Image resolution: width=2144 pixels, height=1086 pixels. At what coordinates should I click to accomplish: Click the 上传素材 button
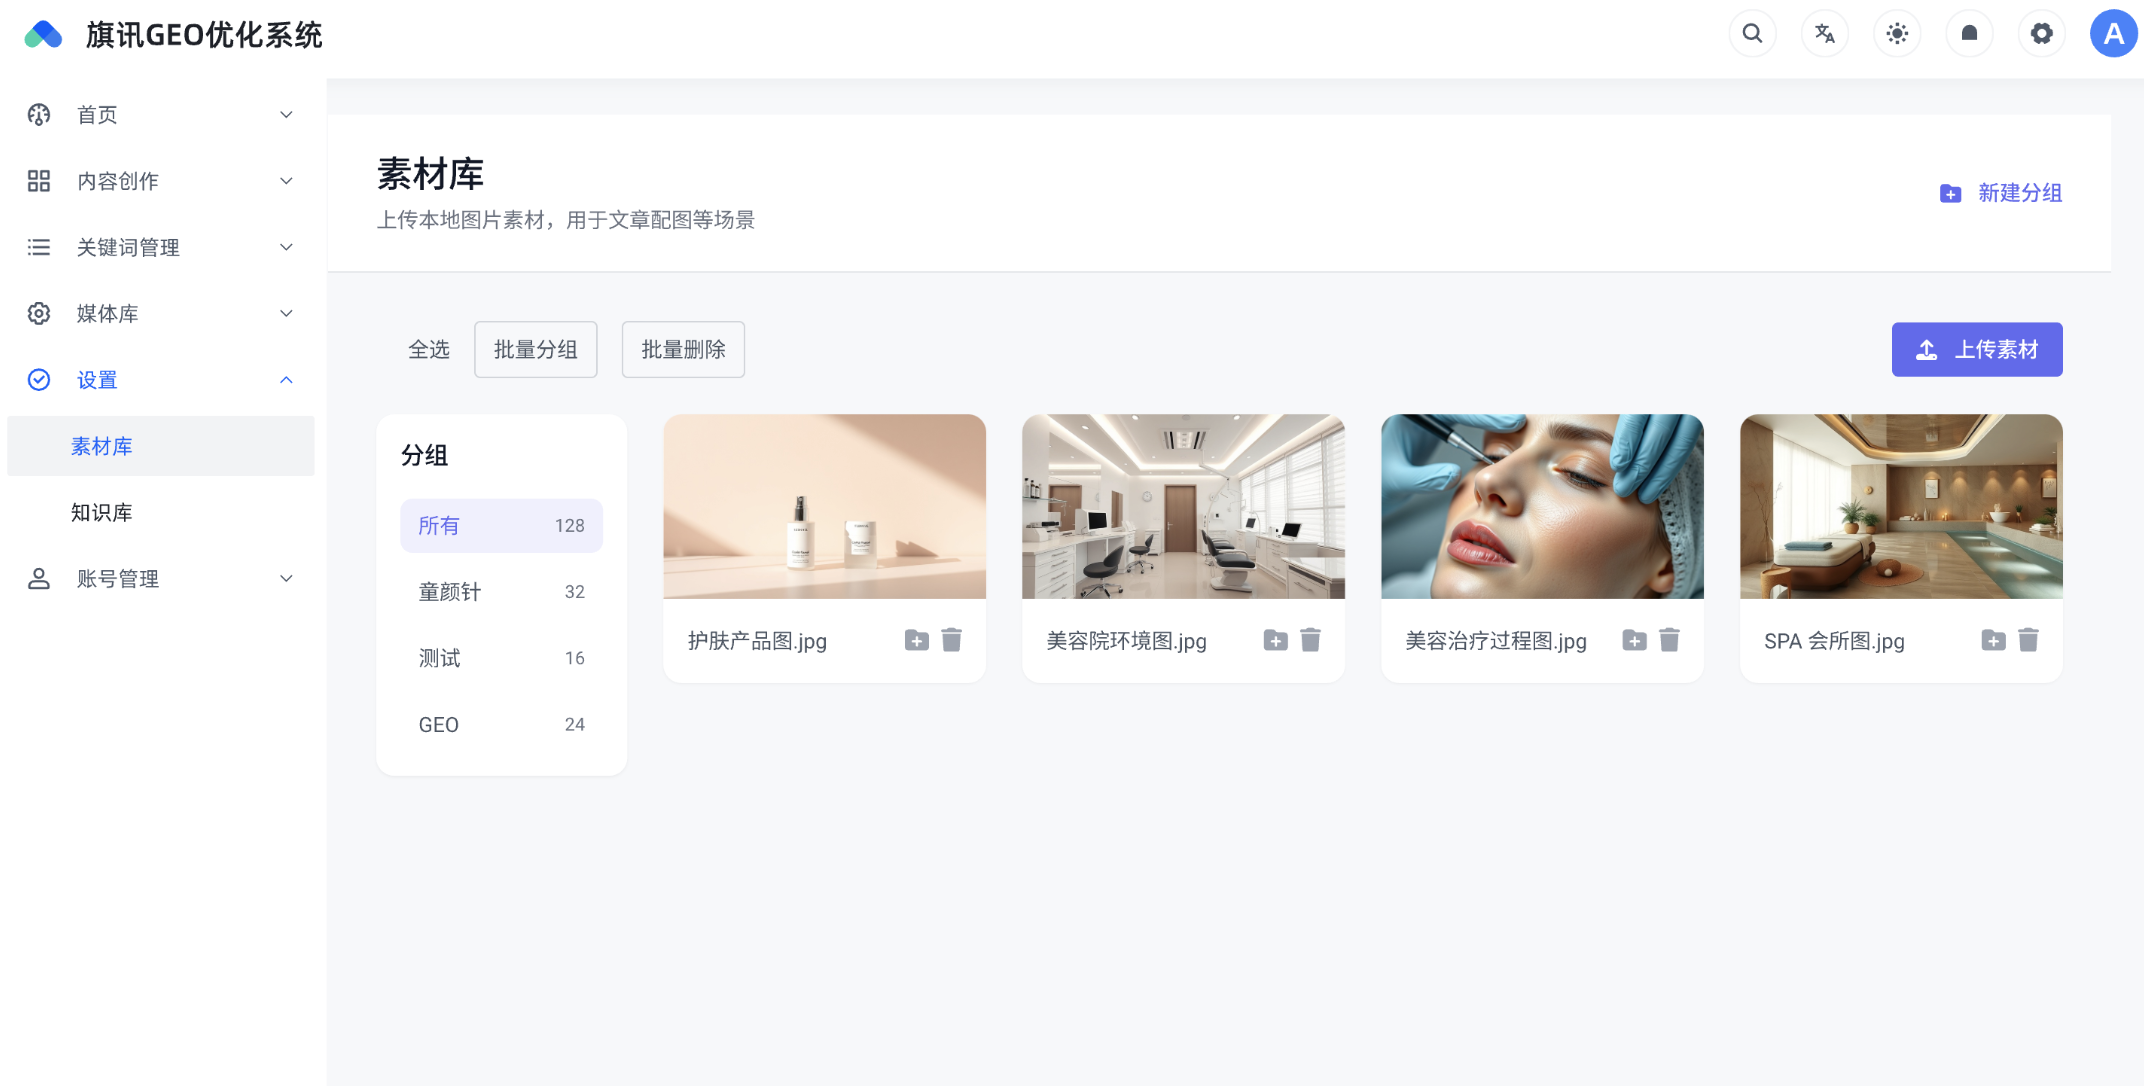point(1976,350)
